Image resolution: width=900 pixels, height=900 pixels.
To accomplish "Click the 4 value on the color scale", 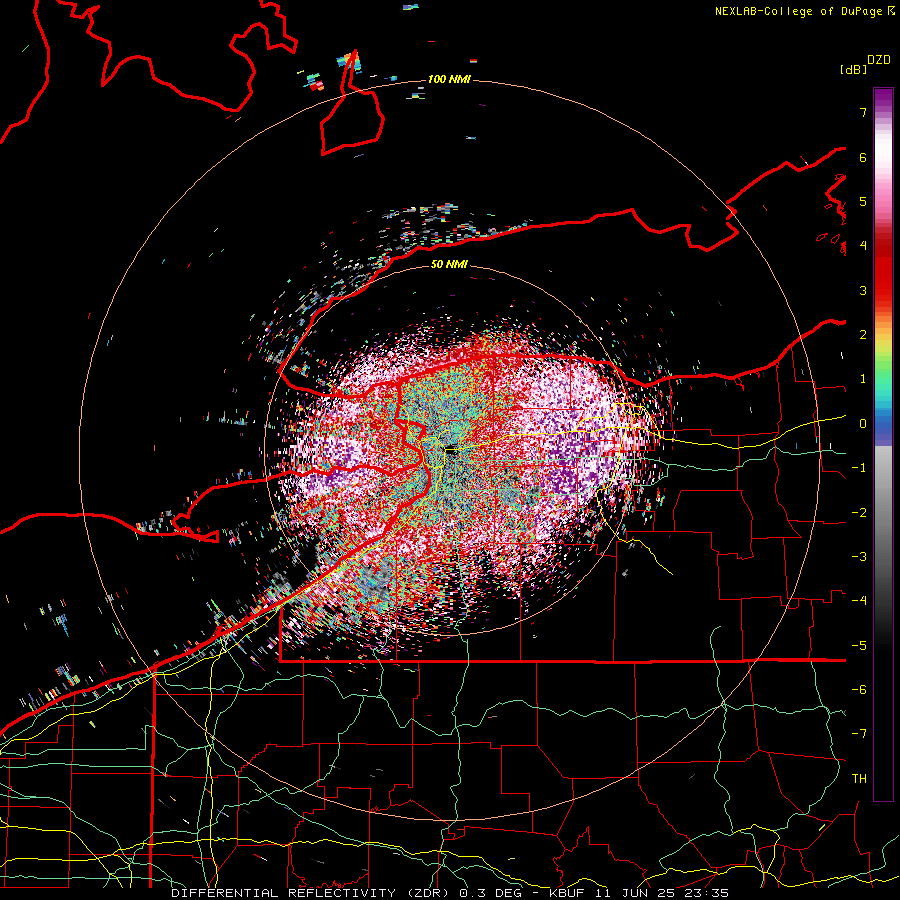I will [x=863, y=246].
